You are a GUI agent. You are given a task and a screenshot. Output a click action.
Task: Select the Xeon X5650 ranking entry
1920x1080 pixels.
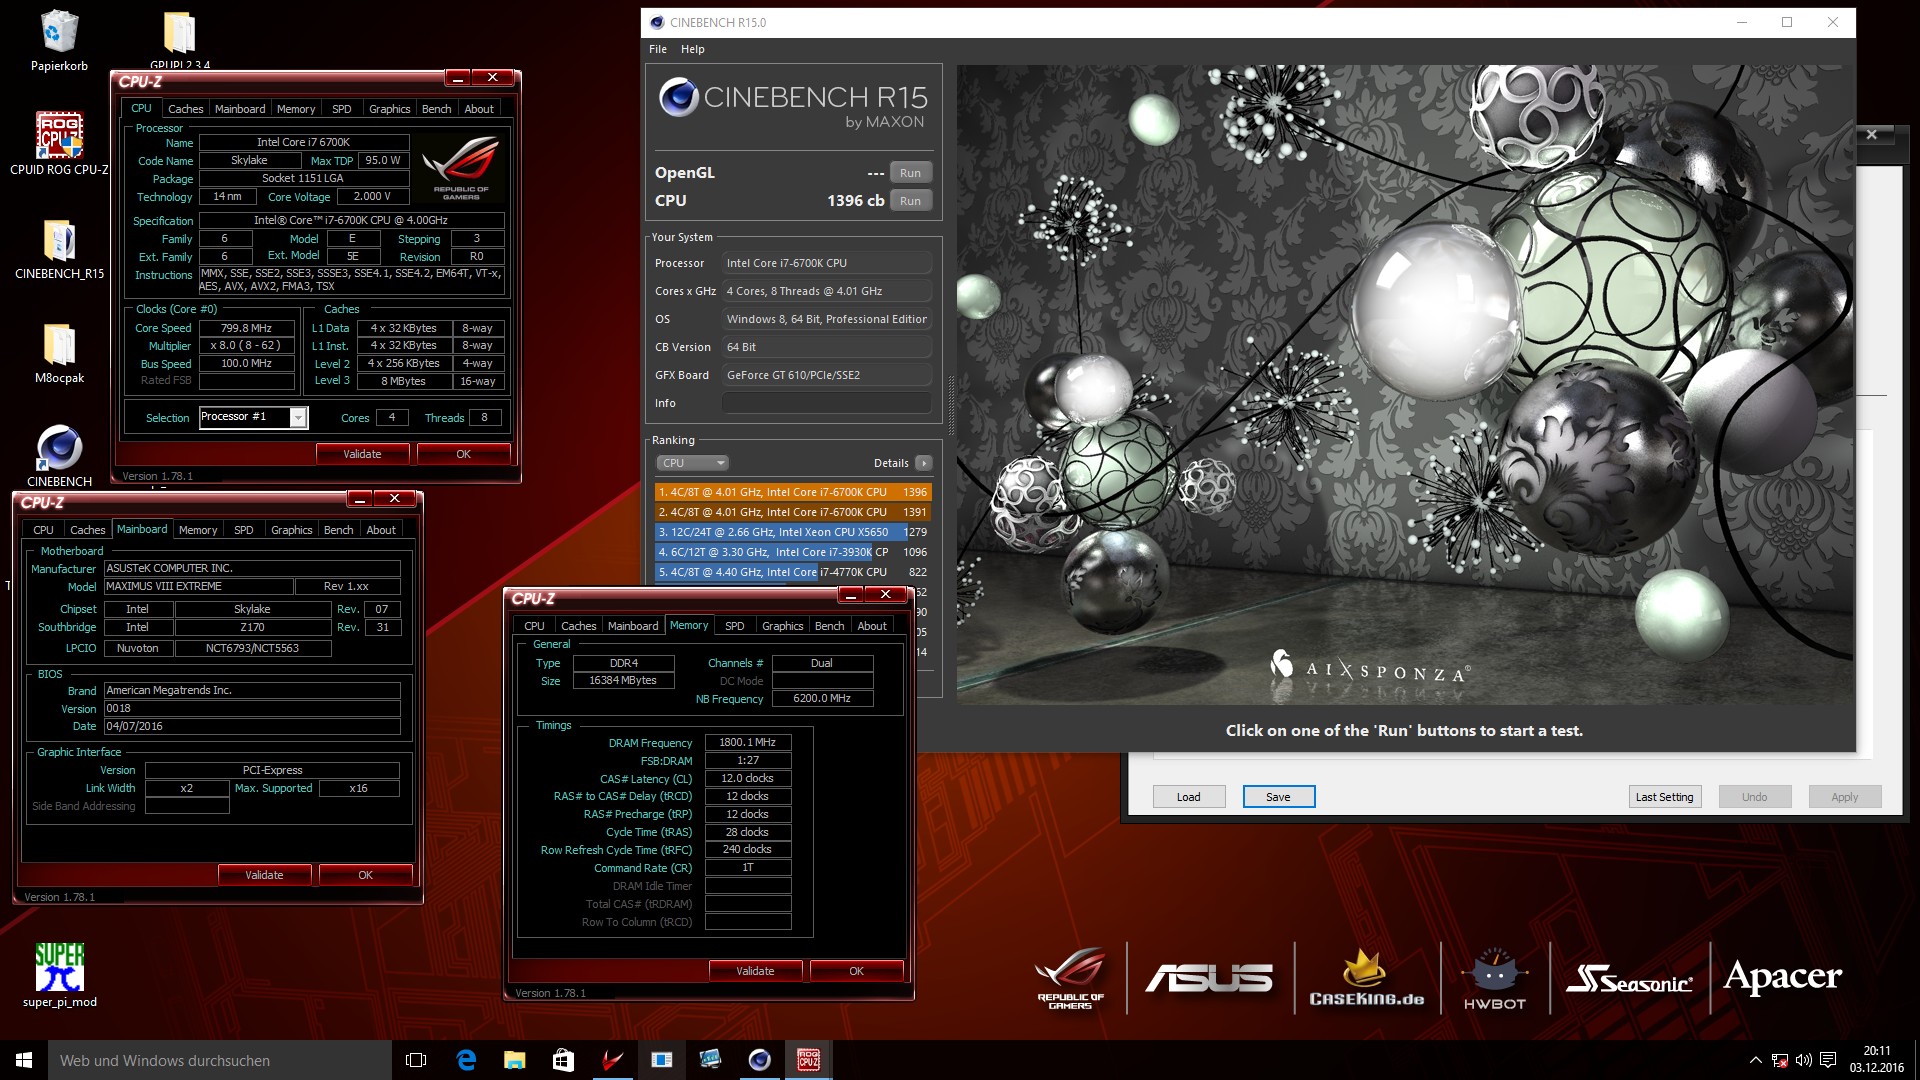(793, 532)
